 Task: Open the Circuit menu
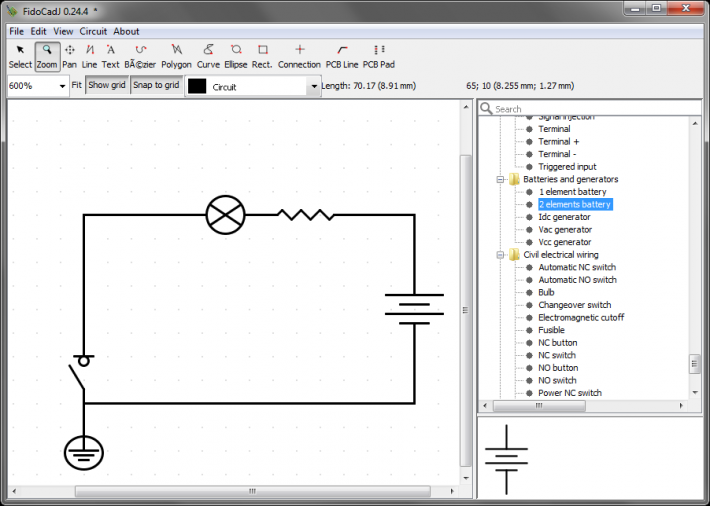point(93,31)
